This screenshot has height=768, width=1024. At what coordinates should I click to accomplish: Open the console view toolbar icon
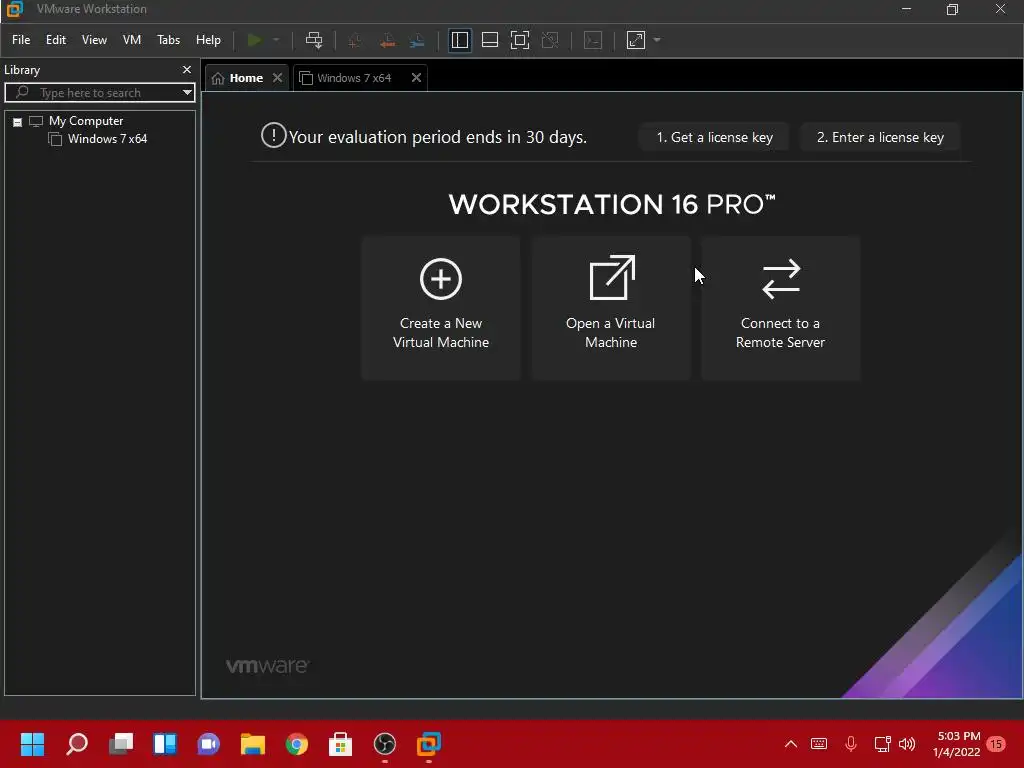tap(593, 40)
